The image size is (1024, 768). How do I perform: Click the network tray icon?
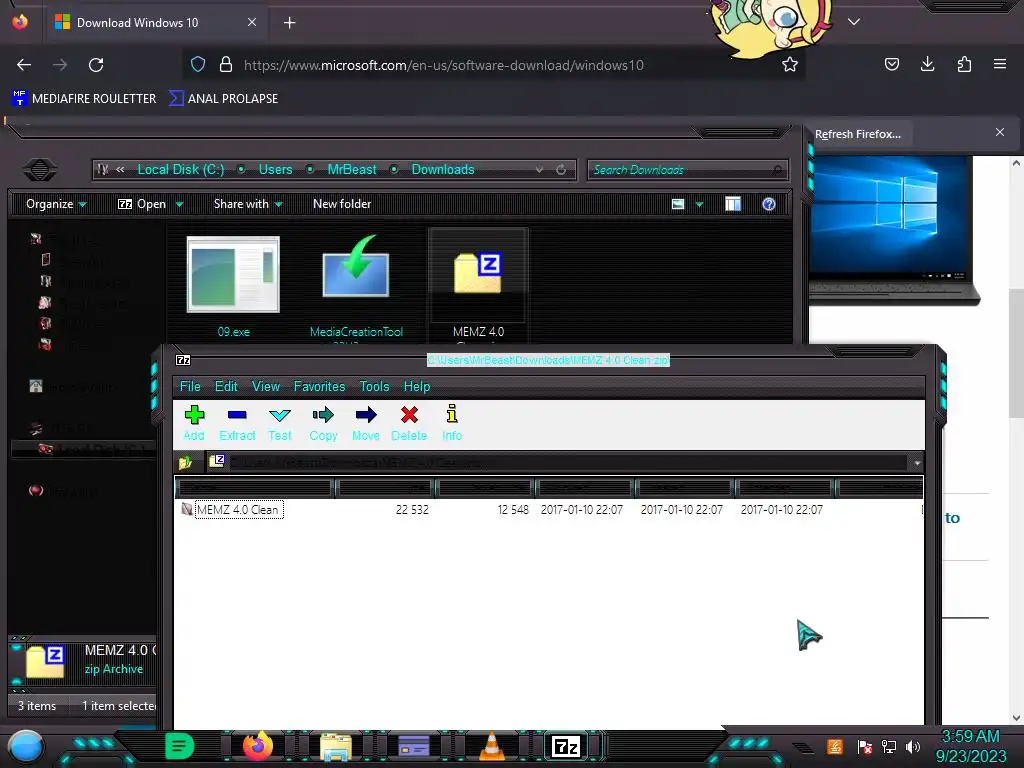point(889,746)
